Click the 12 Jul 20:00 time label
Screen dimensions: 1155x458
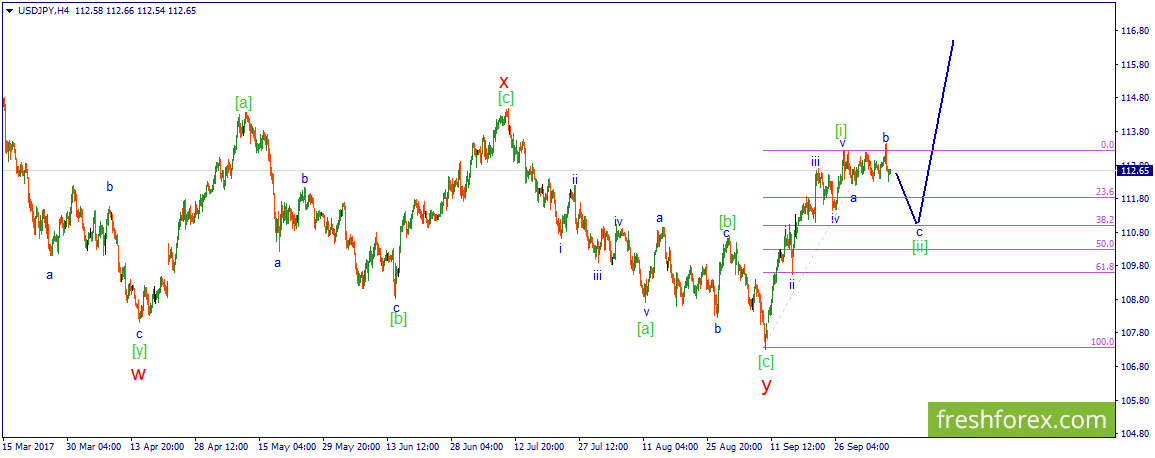point(540,447)
